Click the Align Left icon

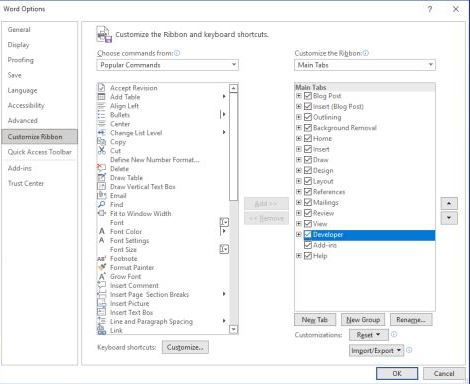(x=101, y=106)
